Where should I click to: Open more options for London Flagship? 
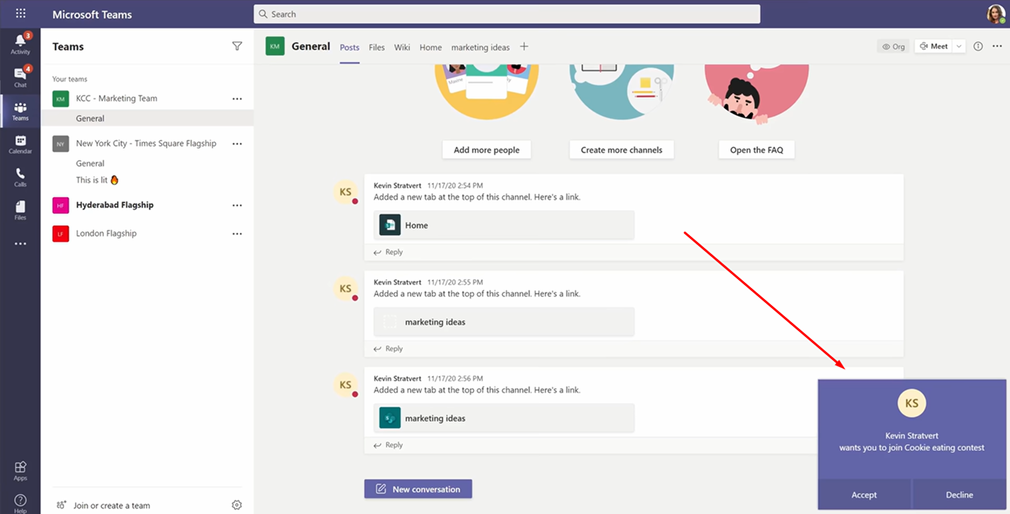(x=237, y=233)
